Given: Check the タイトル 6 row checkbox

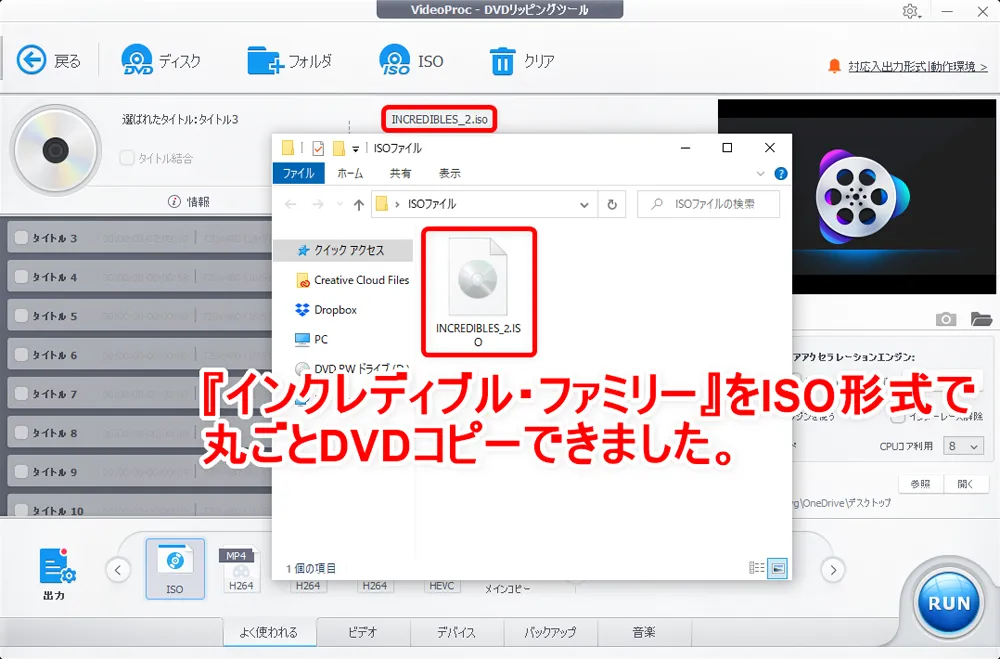Looking at the screenshot, I should [21, 354].
